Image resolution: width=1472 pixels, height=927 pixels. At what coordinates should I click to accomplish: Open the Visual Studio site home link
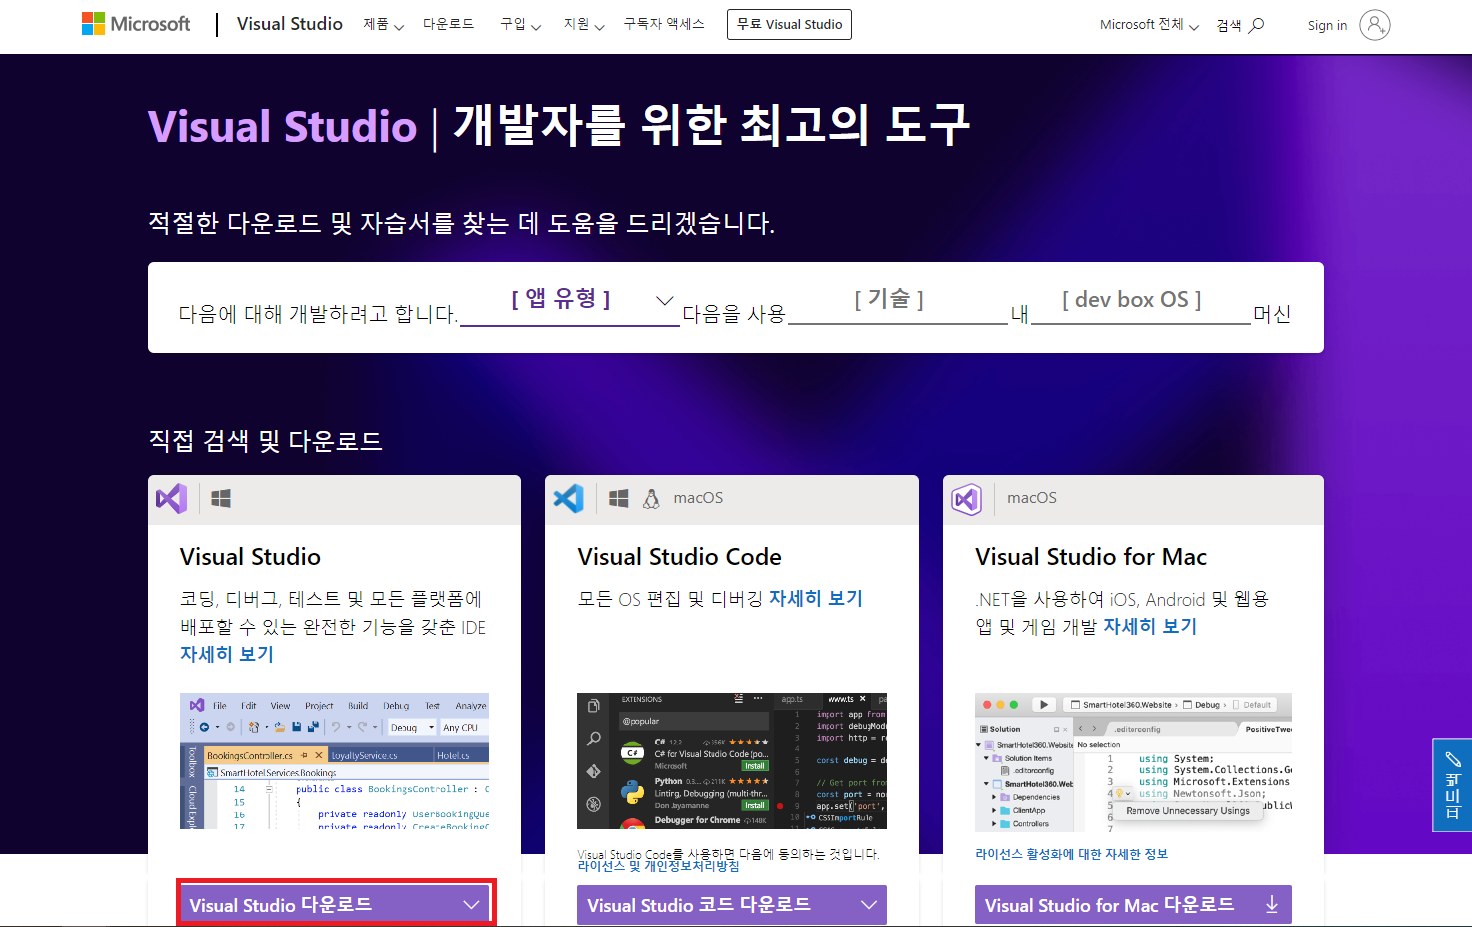click(290, 24)
